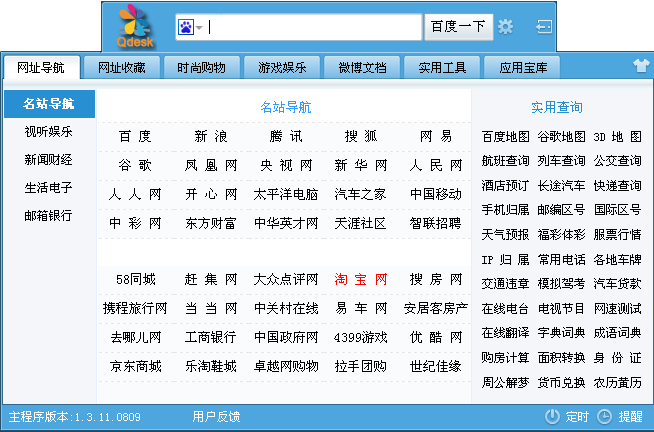654x432 pixels.
Task: Open the 人人网 link
Action: (135, 194)
